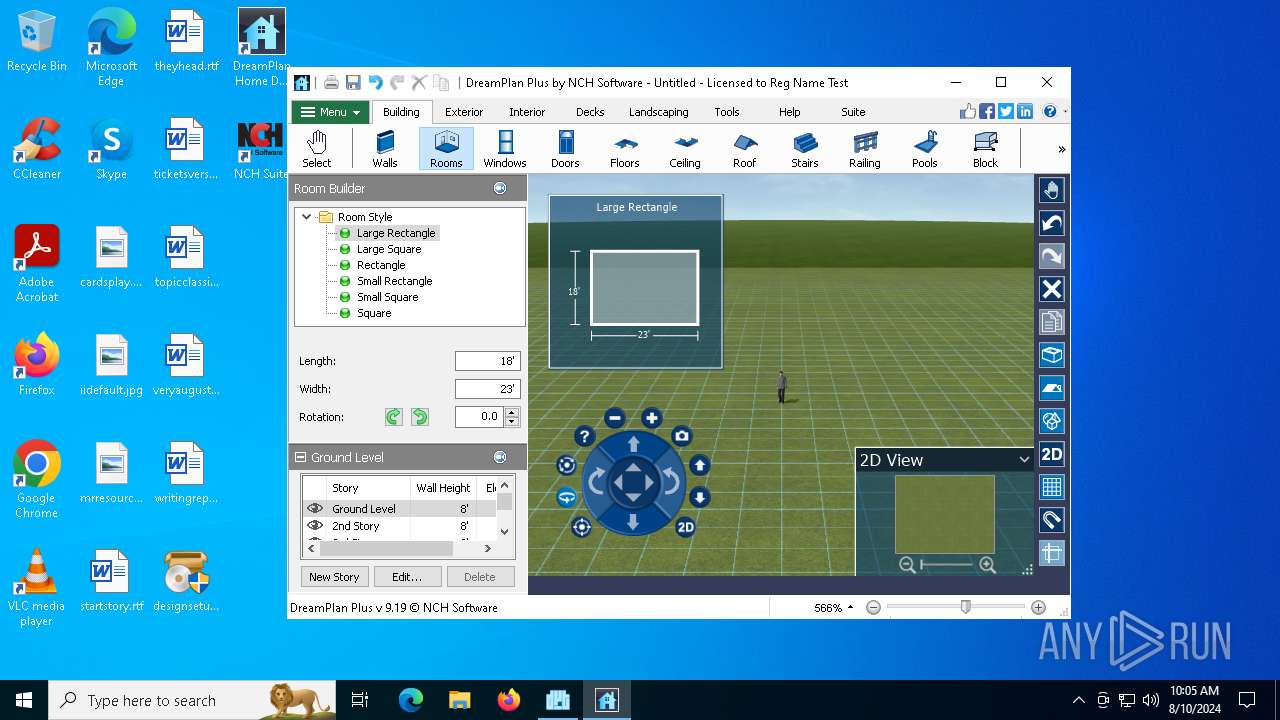Toggle Ground Level panel pin button
The height and width of the screenshot is (720, 1280).
(500, 457)
